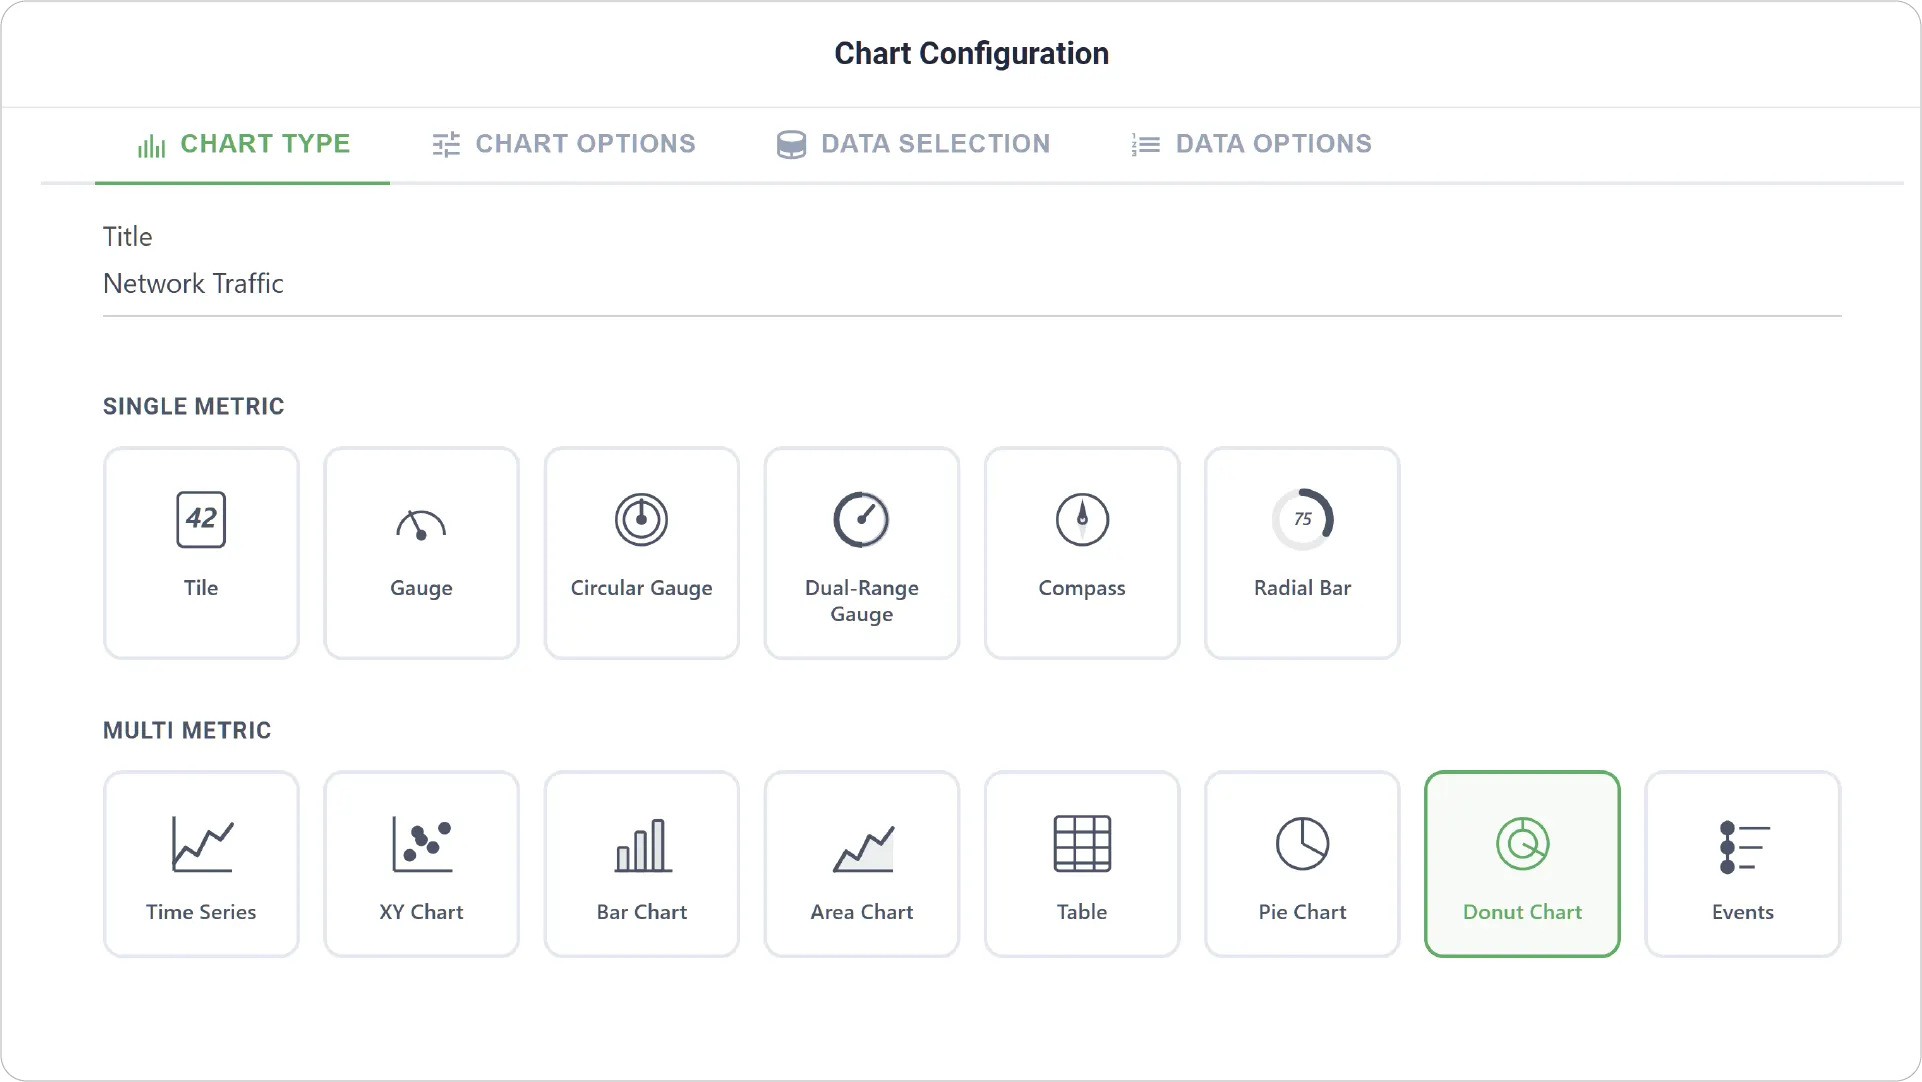This screenshot has width=1922, height=1082.
Task: Pick the Table chart type
Action: tap(1082, 864)
